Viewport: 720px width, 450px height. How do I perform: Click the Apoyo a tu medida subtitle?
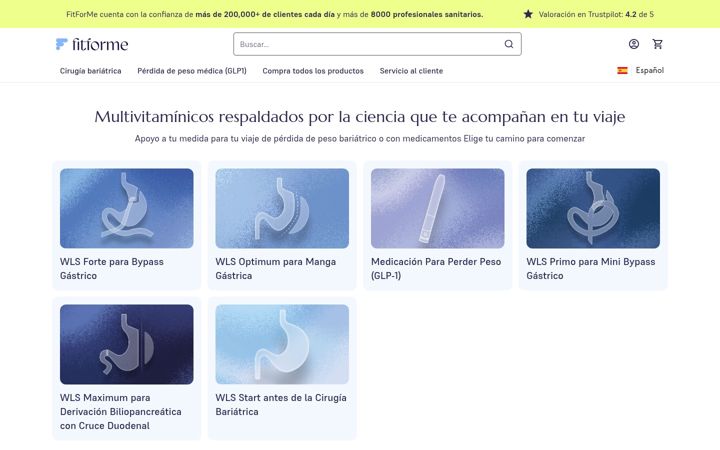(360, 139)
